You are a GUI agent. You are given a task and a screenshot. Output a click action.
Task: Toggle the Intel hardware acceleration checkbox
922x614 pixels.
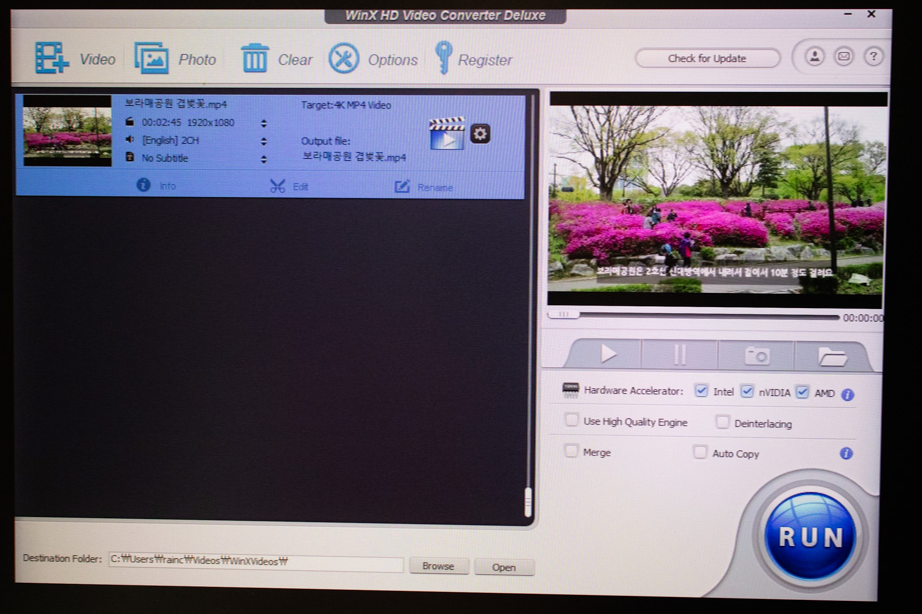[x=701, y=391]
